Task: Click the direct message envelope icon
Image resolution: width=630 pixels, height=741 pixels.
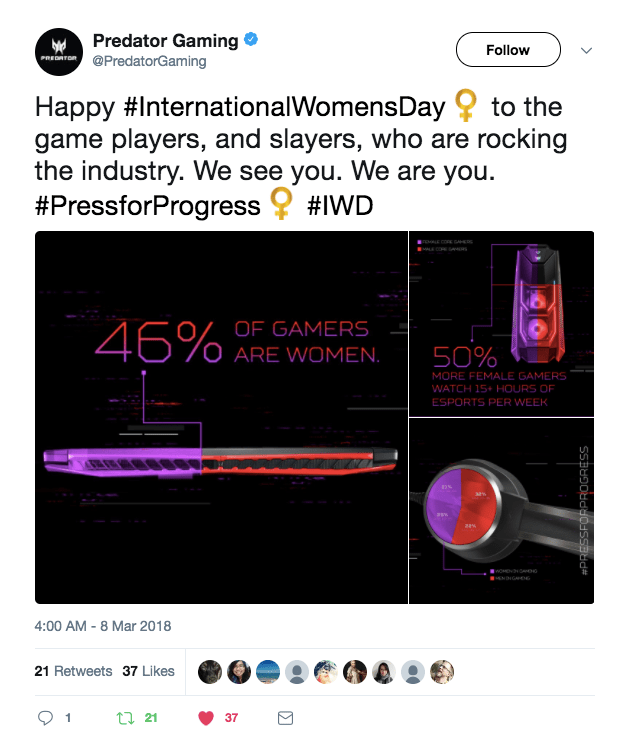Action: [284, 718]
